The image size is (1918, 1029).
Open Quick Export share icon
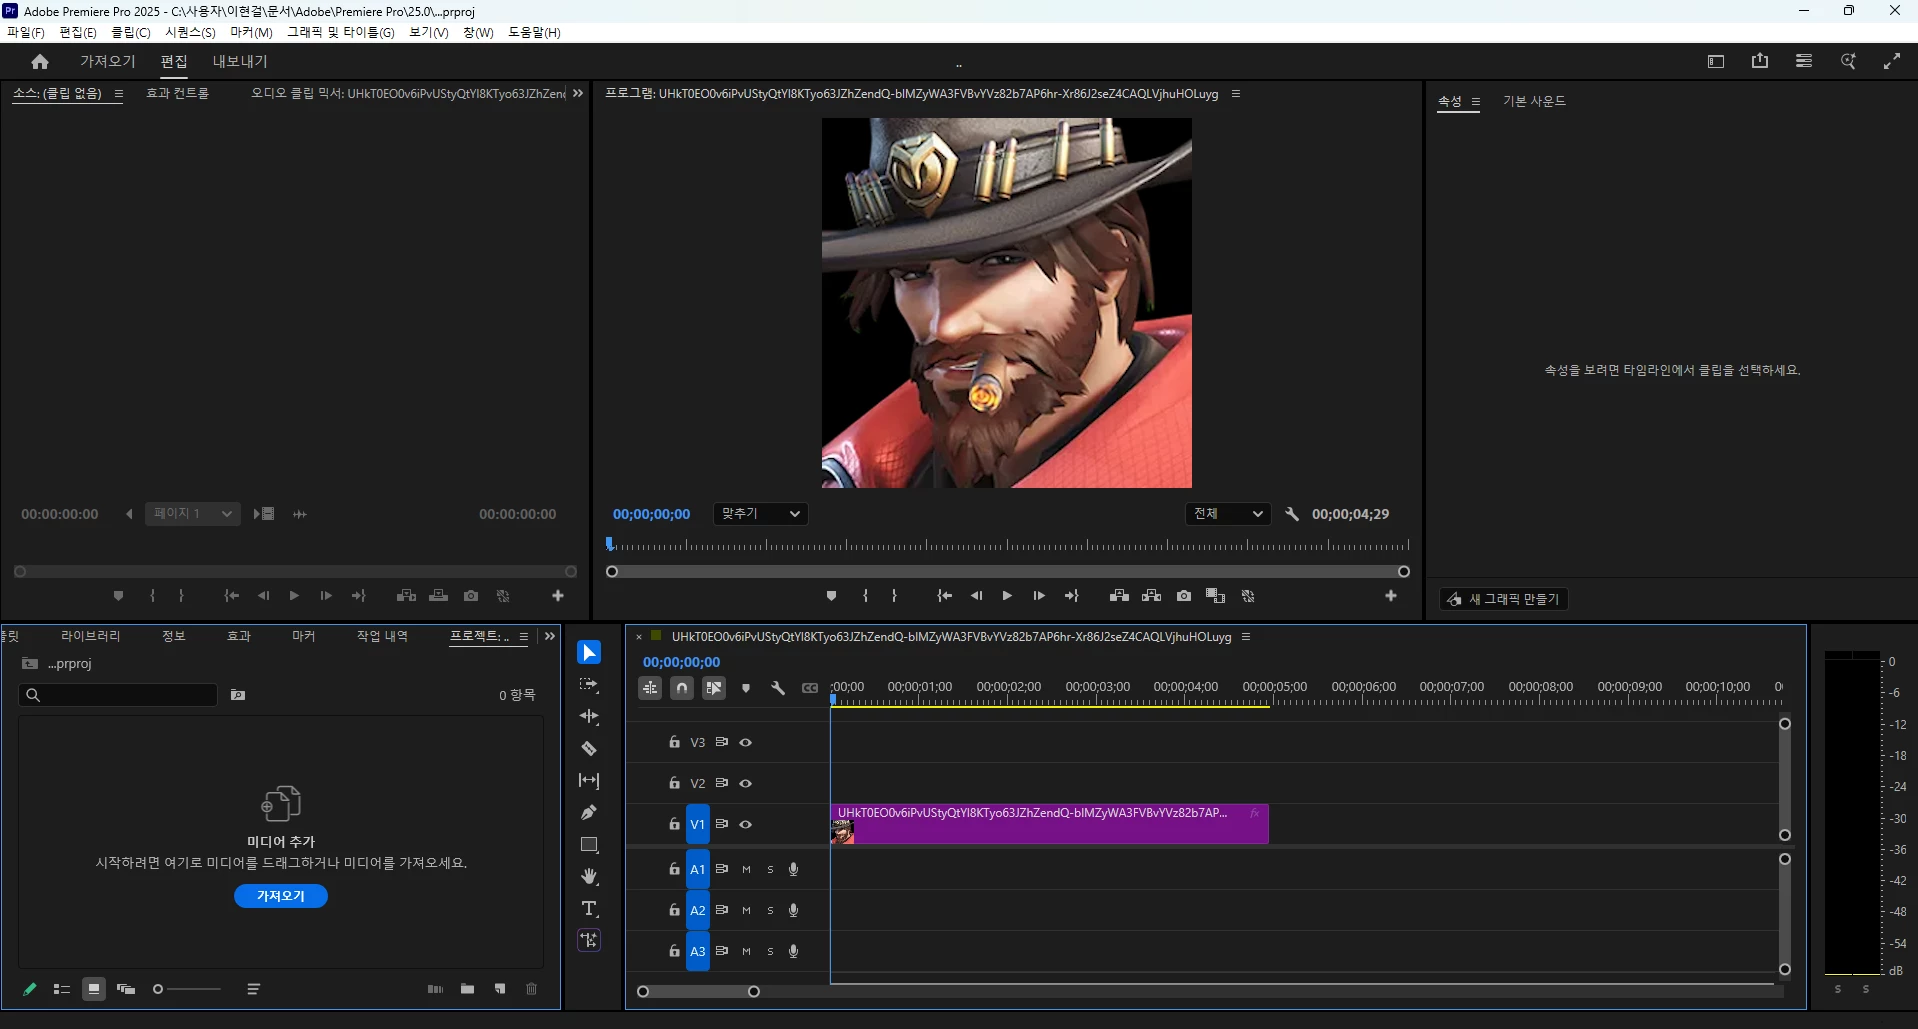pyautogui.click(x=1760, y=61)
